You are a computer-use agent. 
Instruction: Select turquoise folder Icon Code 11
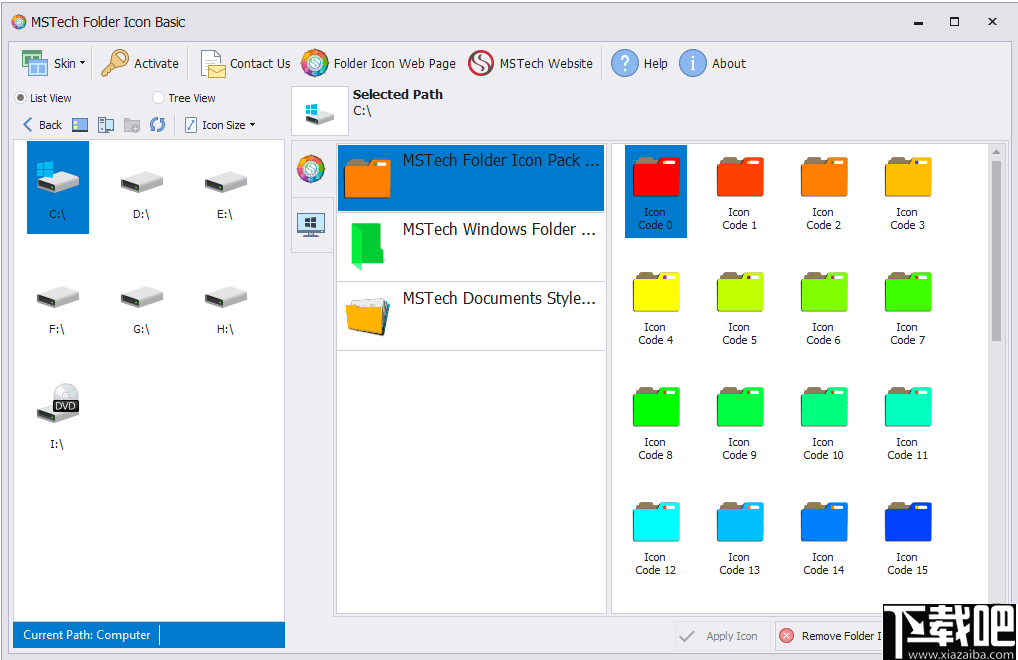(908, 422)
